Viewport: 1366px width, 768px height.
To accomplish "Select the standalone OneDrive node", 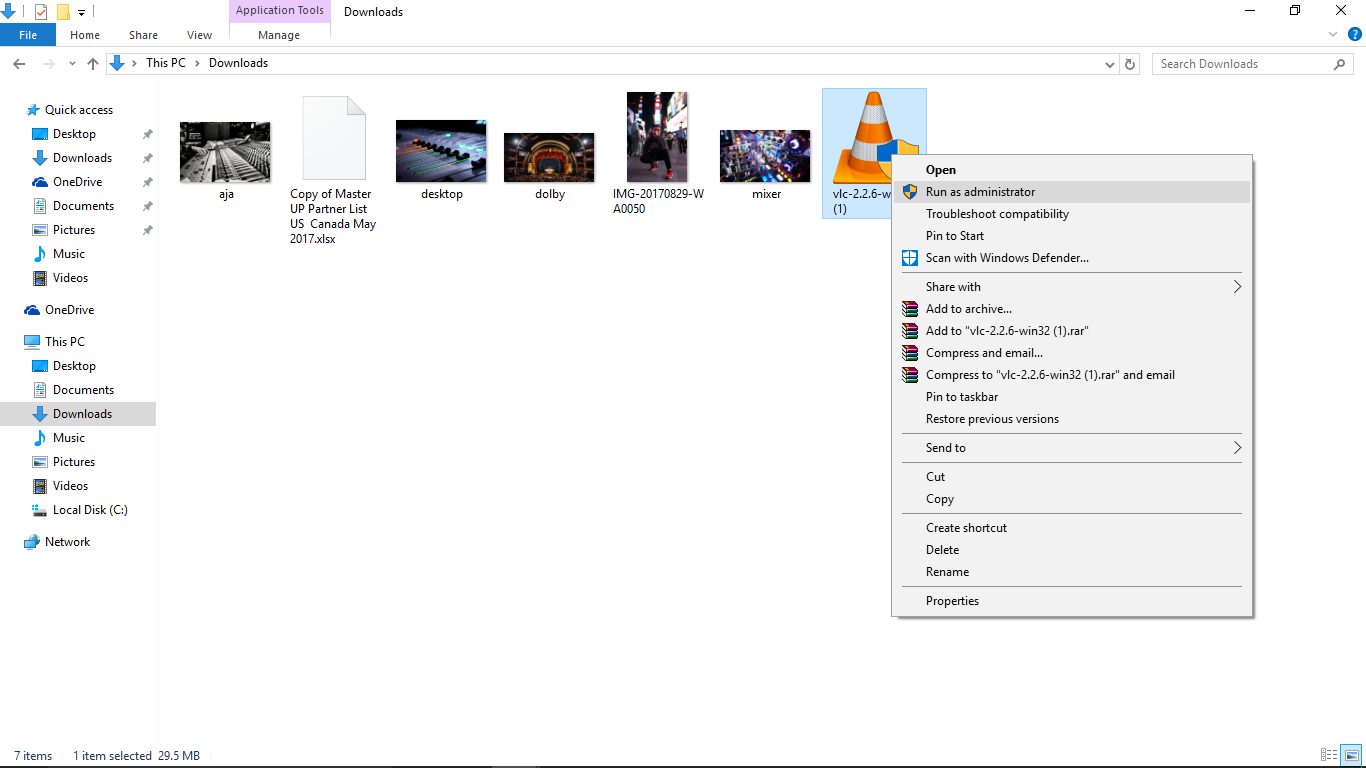I will 69,310.
